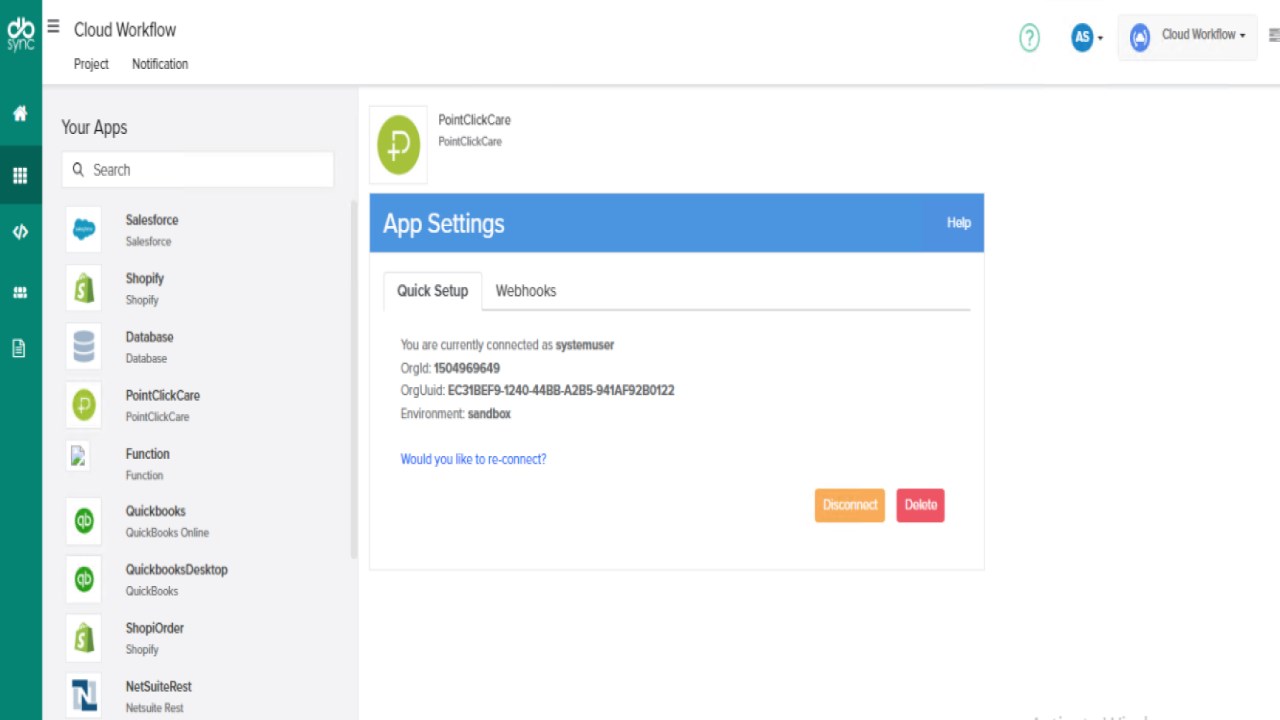Open the Home sidebar icon

pos(20,114)
